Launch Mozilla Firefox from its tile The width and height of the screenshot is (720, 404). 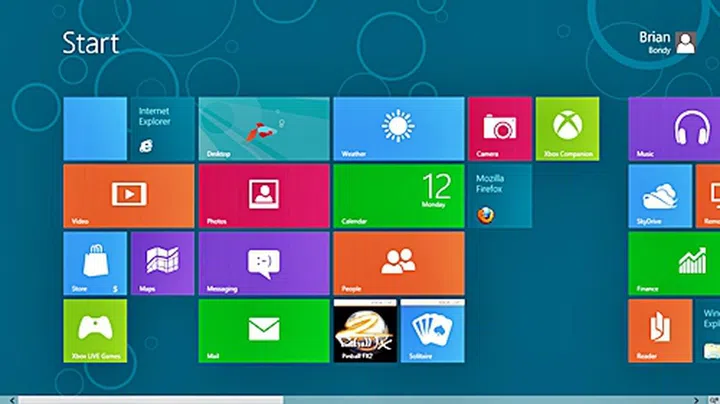[499, 195]
